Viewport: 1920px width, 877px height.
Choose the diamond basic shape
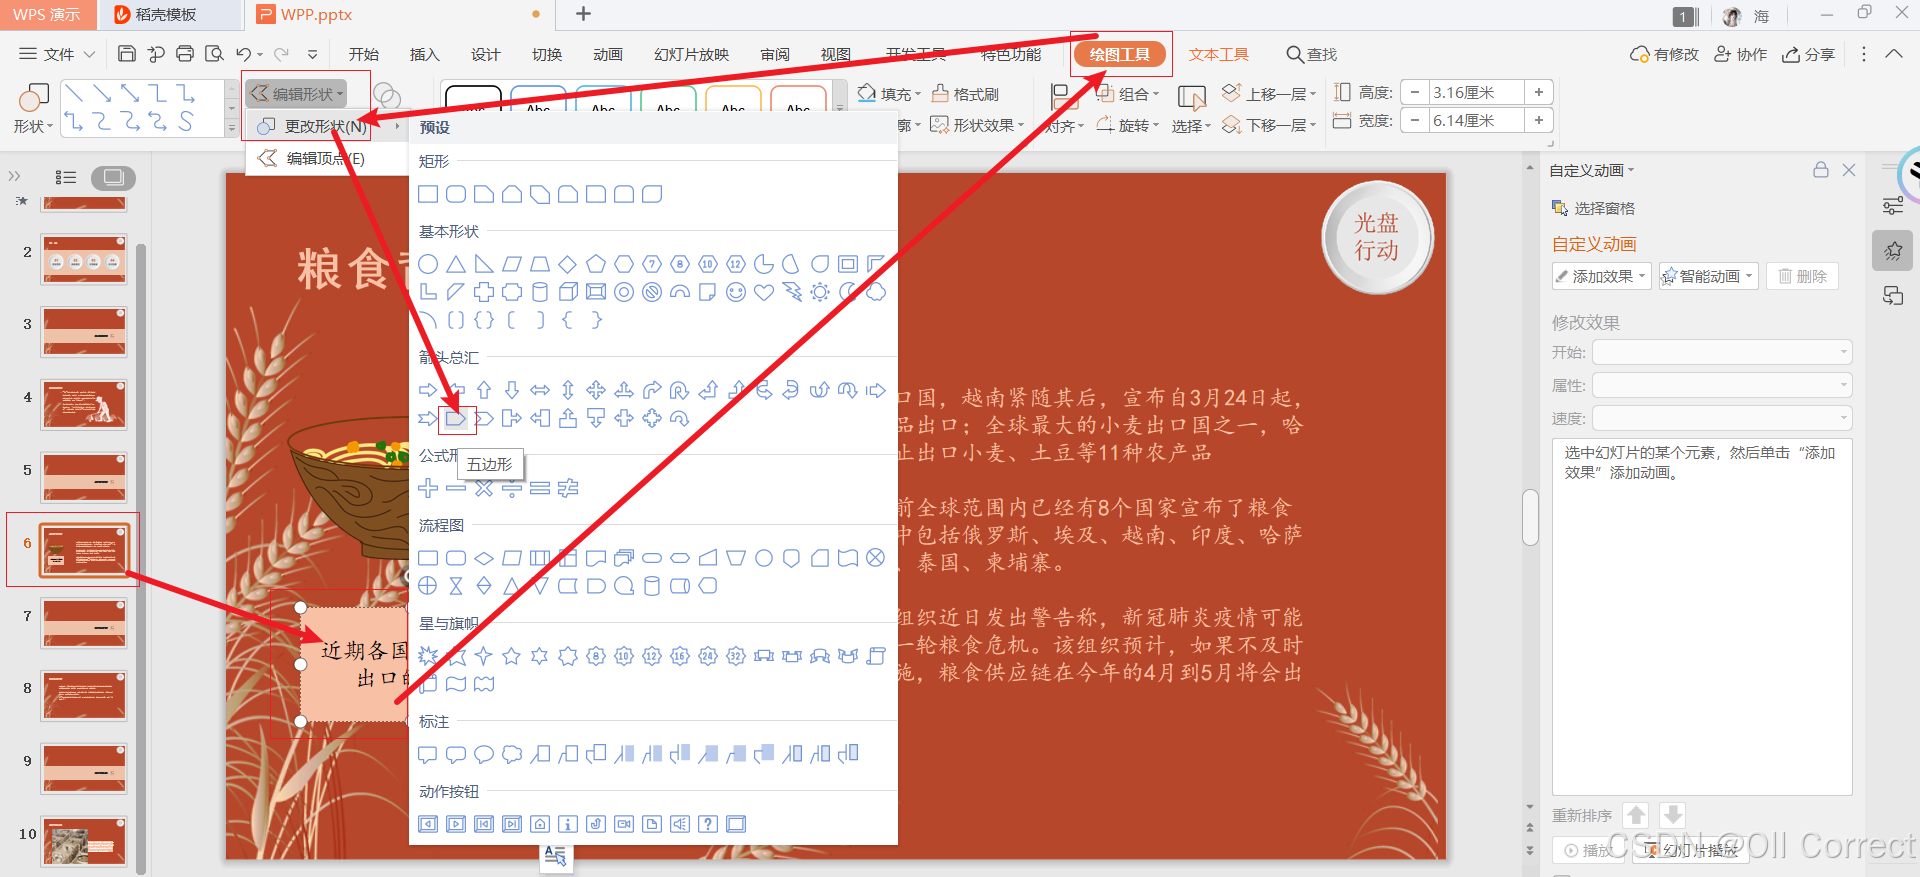pos(568,264)
